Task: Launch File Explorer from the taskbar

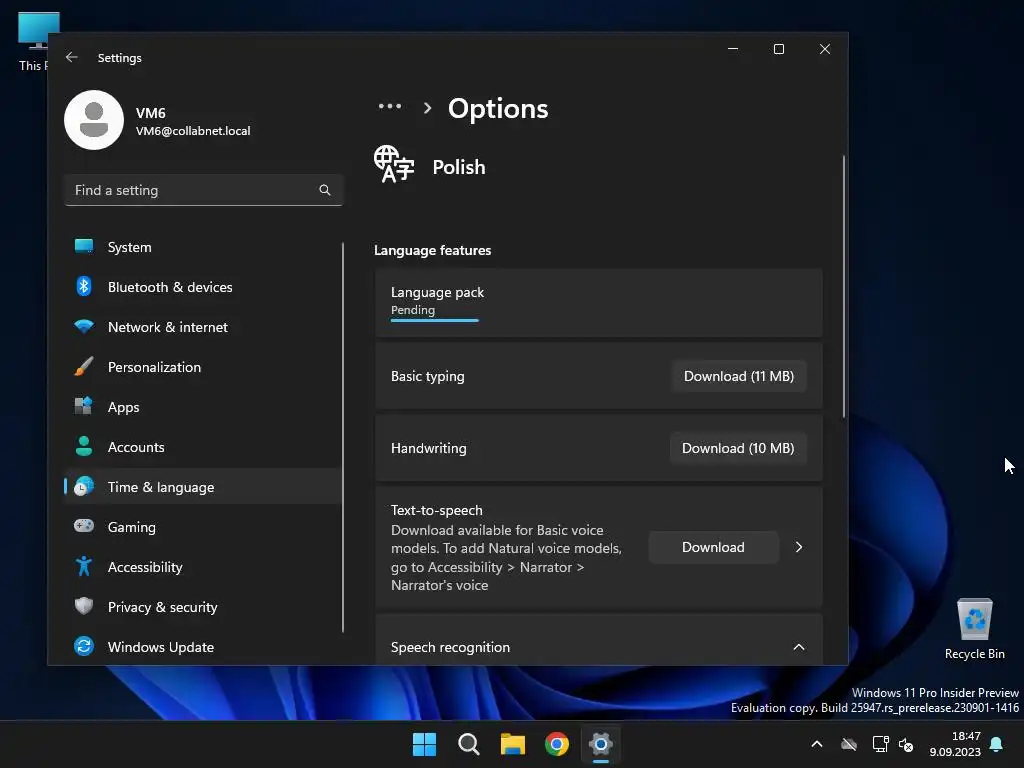Action: pyautogui.click(x=513, y=744)
